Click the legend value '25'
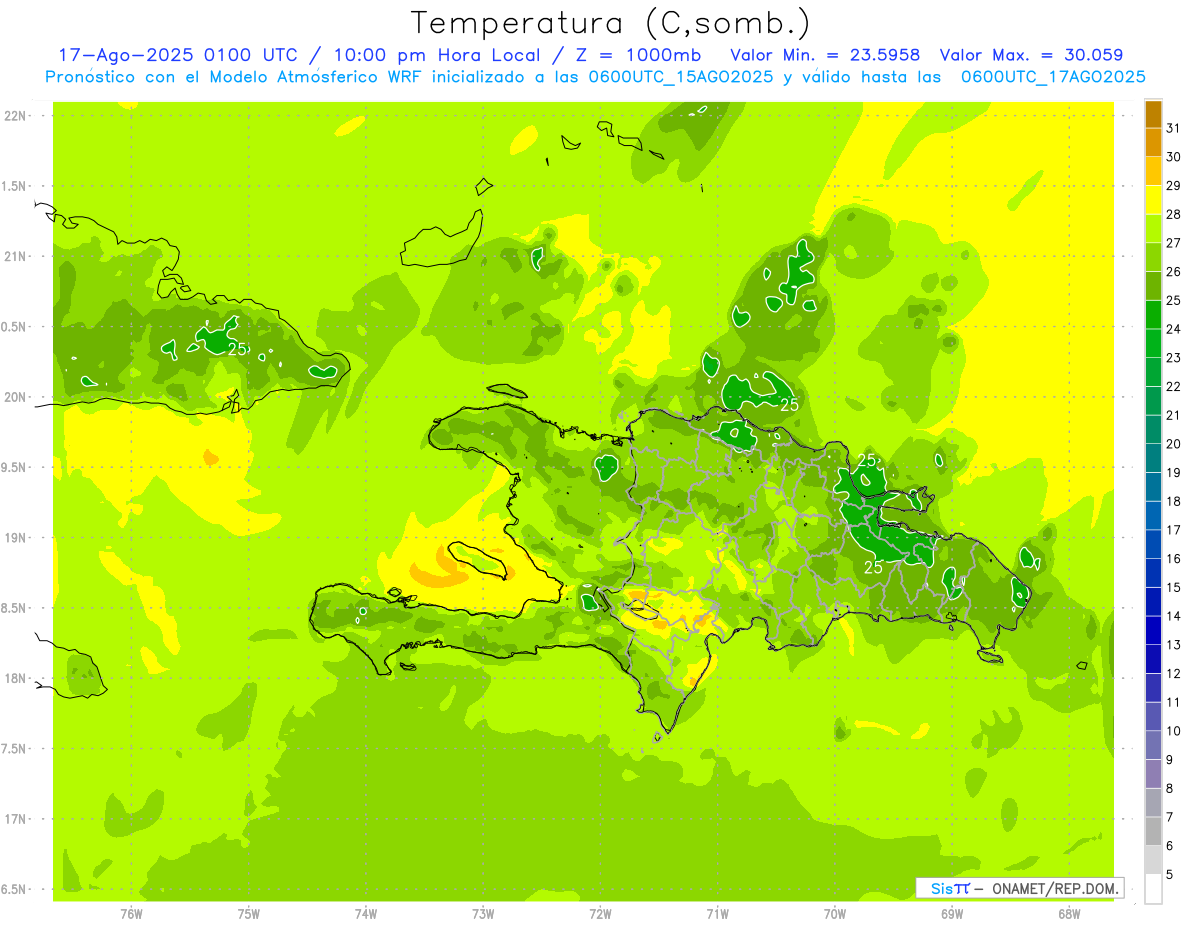This screenshot has width=1200, height=927. point(1174,300)
